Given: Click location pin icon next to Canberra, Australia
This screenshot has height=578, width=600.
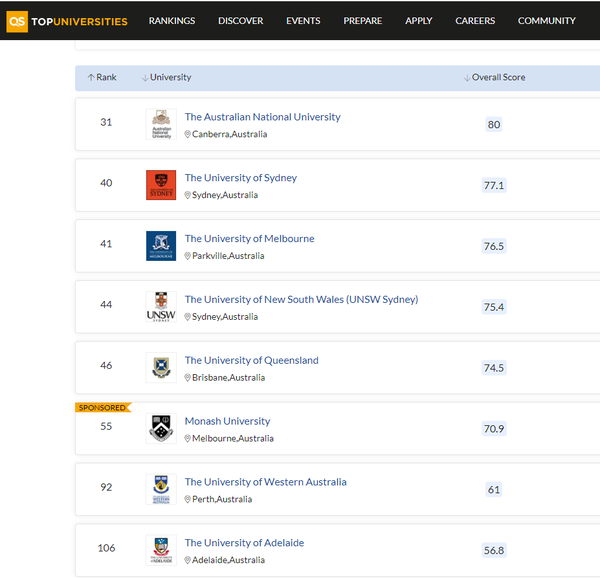Looking at the screenshot, I should tap(188, 134).
